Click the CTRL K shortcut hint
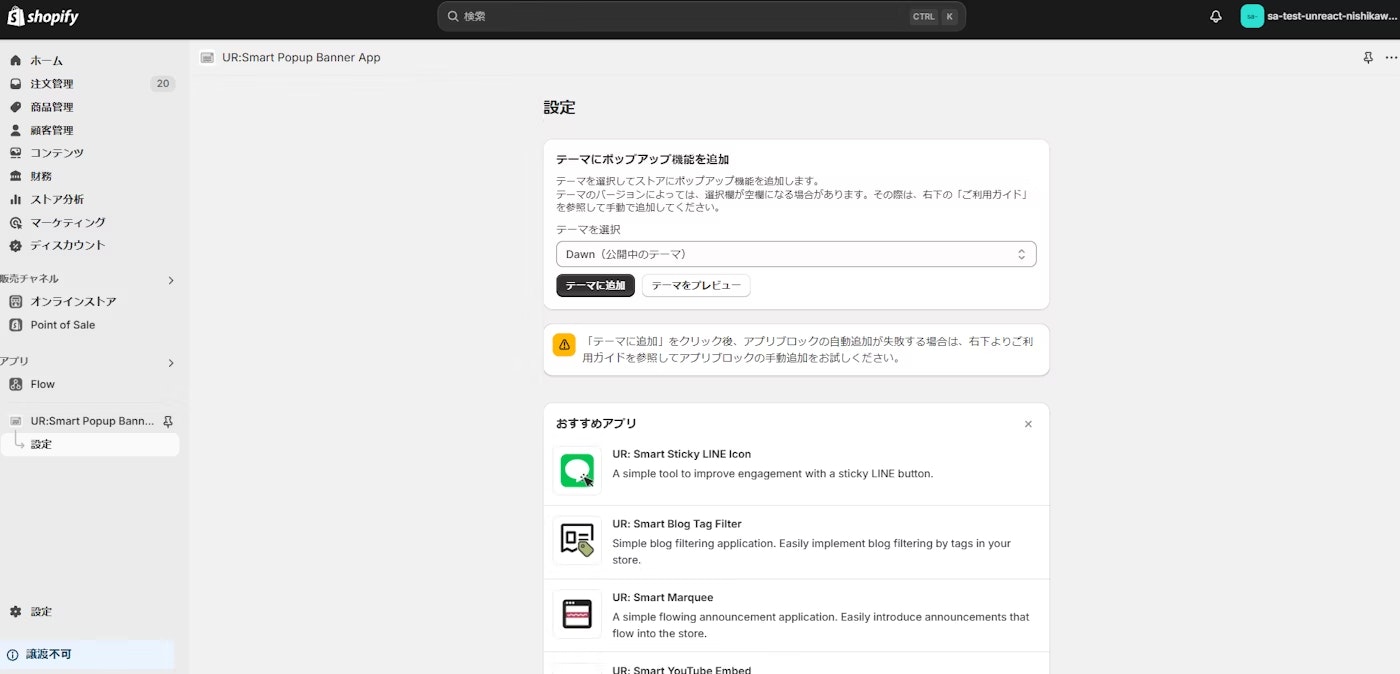 [x=934, y=17]
